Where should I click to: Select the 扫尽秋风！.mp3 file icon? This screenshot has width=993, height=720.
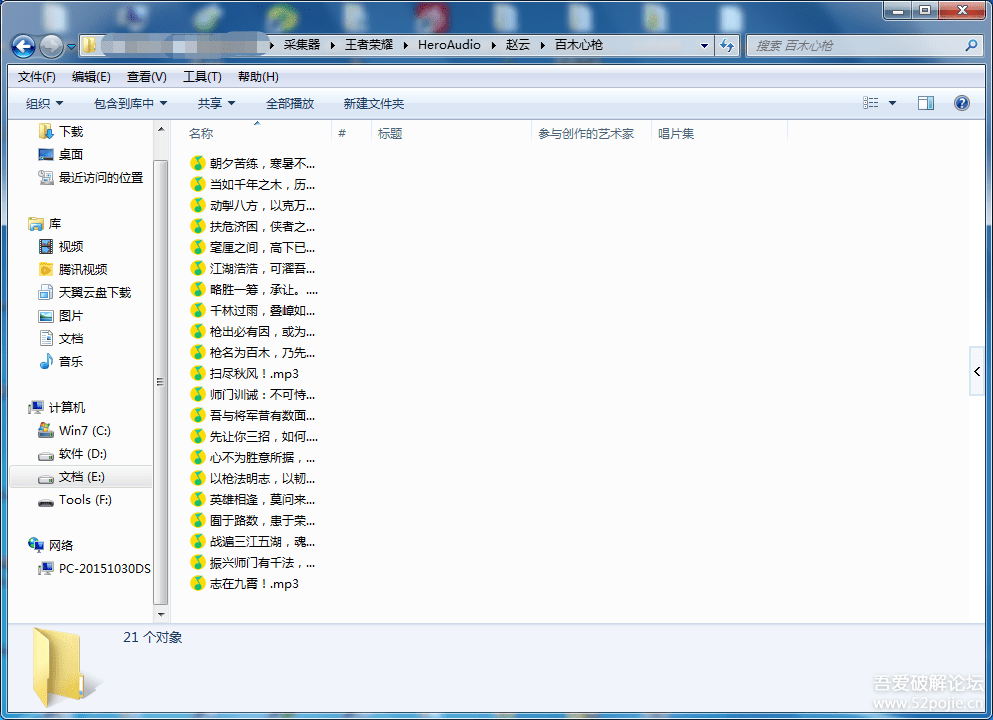coord(198,373)
